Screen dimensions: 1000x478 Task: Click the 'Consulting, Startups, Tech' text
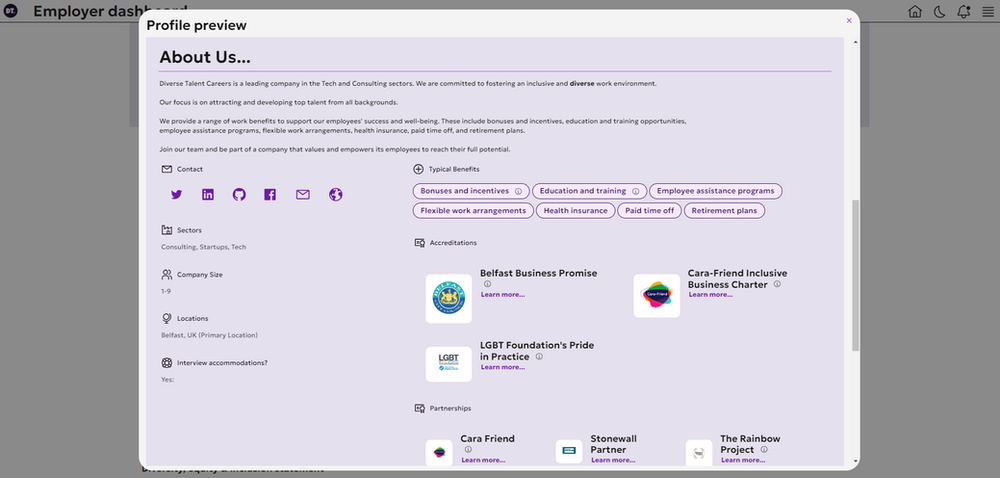[x=203, y=247]
